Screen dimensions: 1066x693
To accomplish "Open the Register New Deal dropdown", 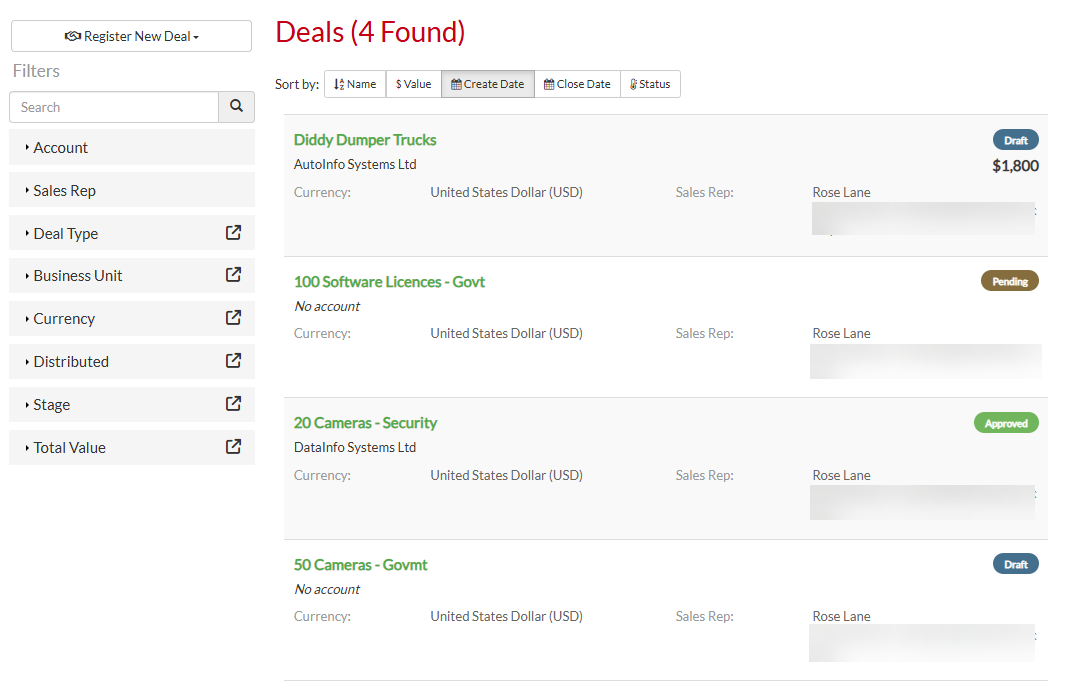I will pyautogui.click(x=131, y=36).
